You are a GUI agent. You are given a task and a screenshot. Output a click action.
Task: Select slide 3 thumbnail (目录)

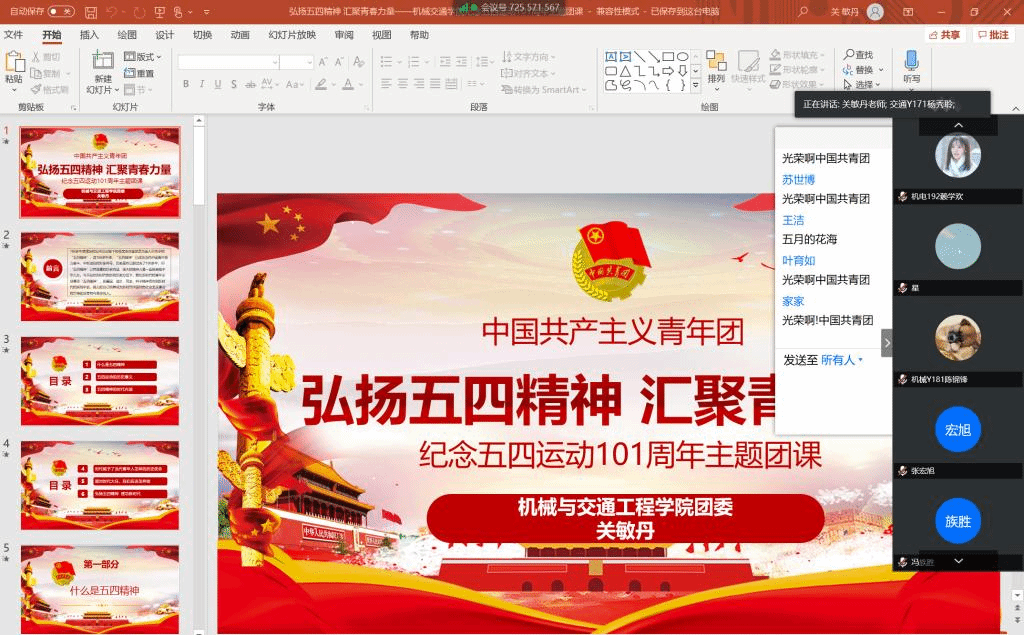100,381
